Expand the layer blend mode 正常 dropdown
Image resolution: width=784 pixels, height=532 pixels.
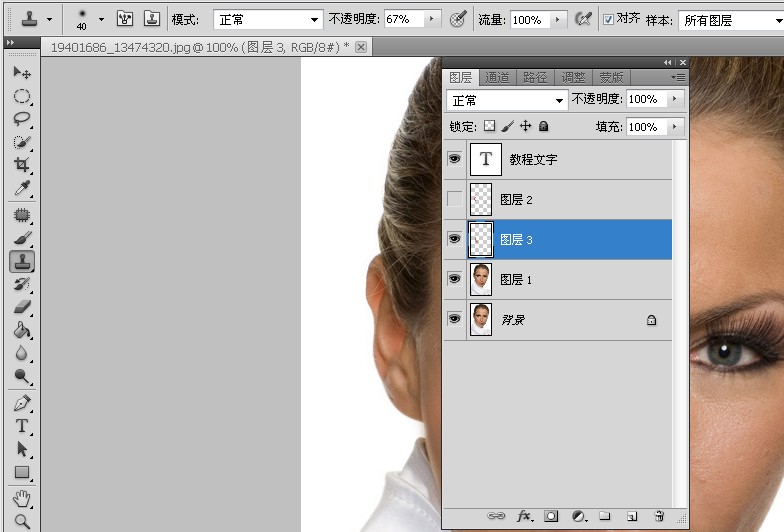(506, 100)
